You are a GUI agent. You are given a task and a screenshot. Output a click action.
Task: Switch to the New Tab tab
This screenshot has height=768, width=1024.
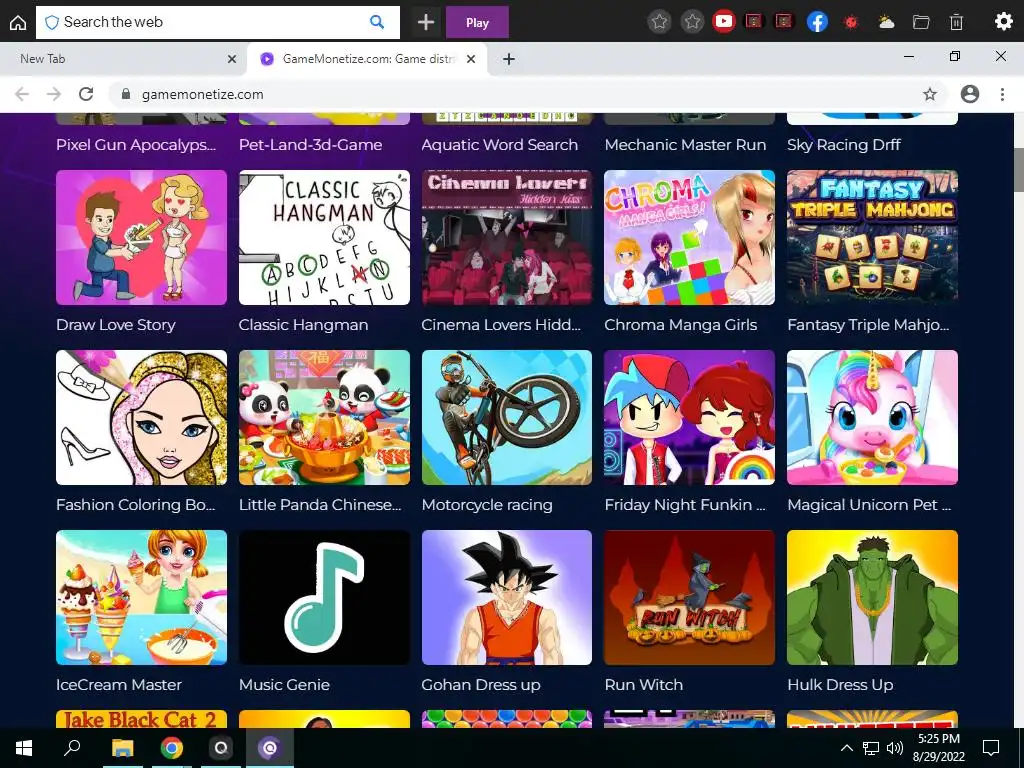tap(124, 59)
